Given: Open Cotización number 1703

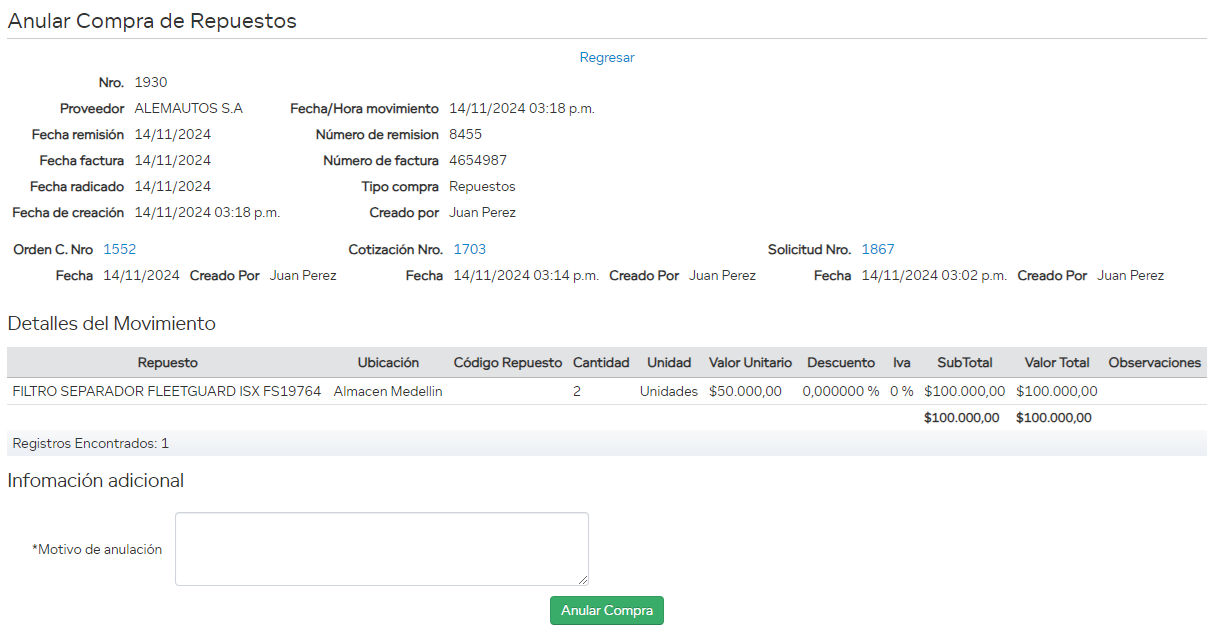Looking at the screenshot, I should point(469,249).
